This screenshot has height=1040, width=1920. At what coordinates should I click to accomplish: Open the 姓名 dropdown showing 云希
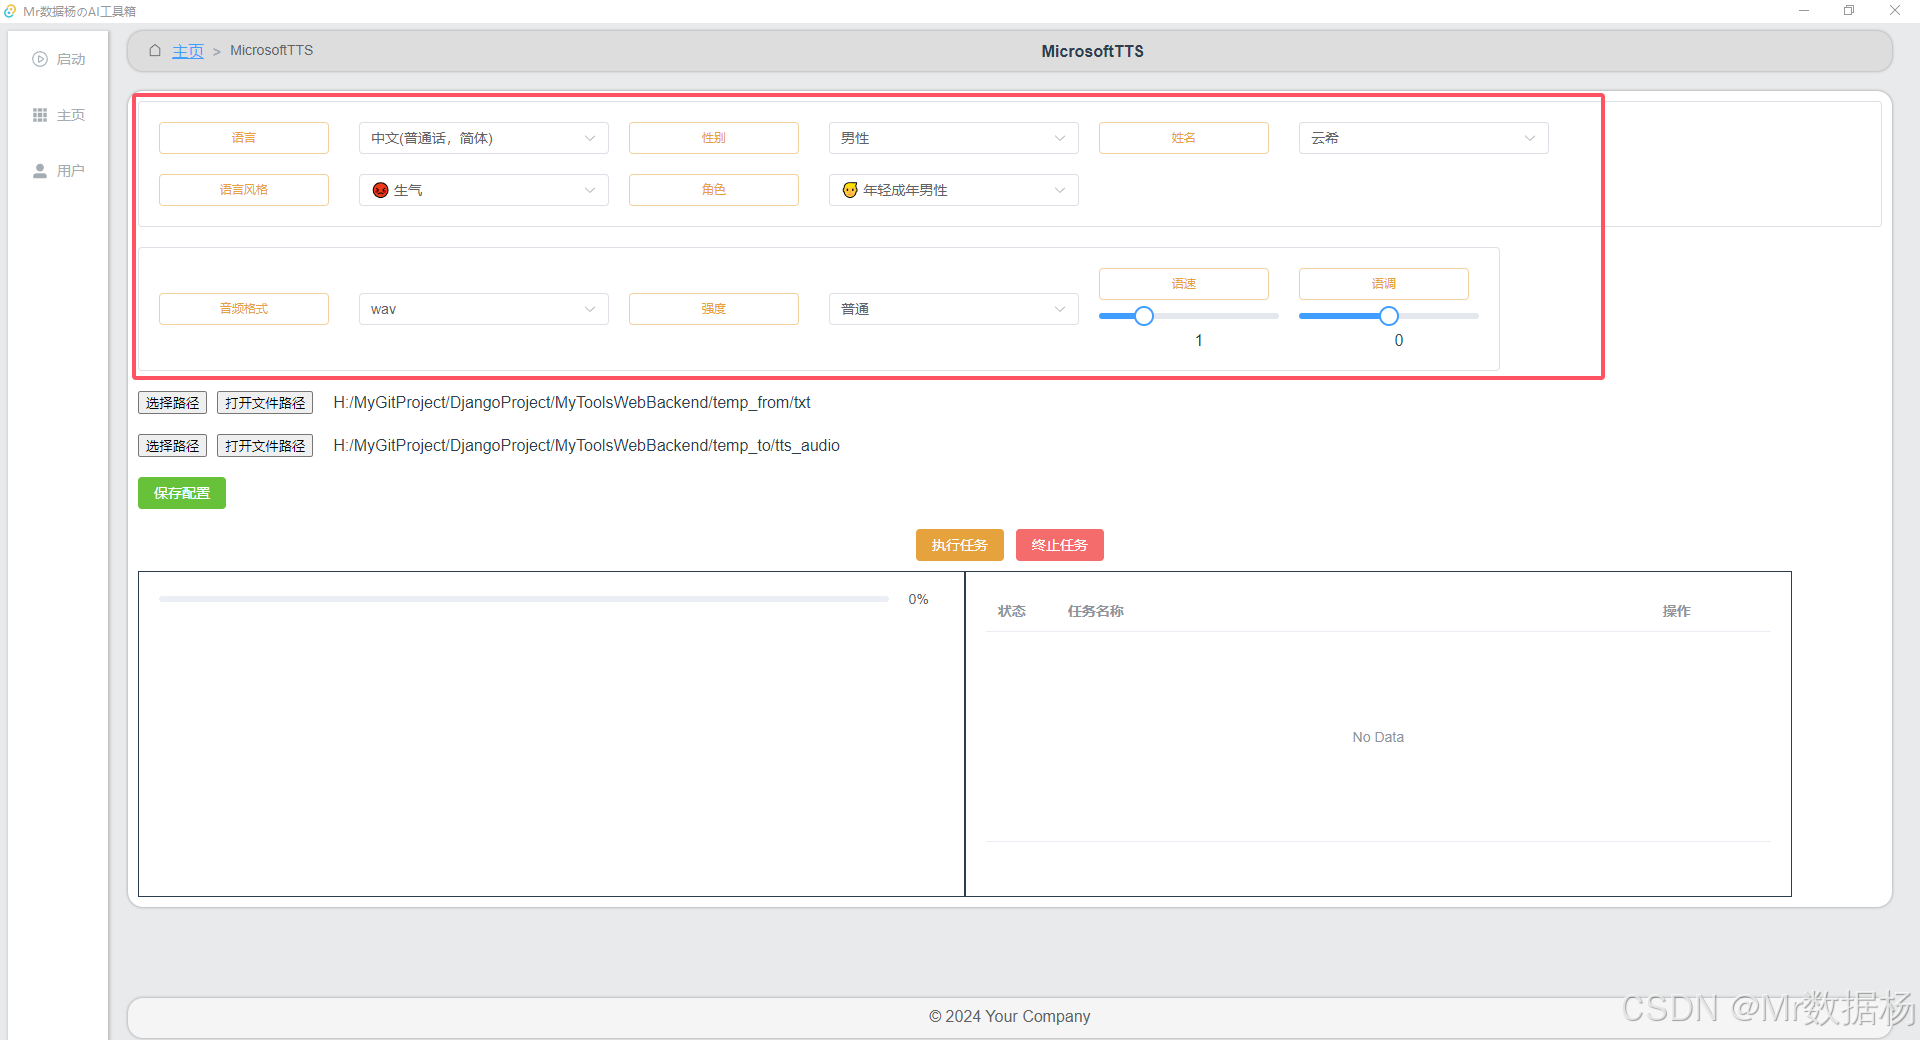coord(1424,138)
